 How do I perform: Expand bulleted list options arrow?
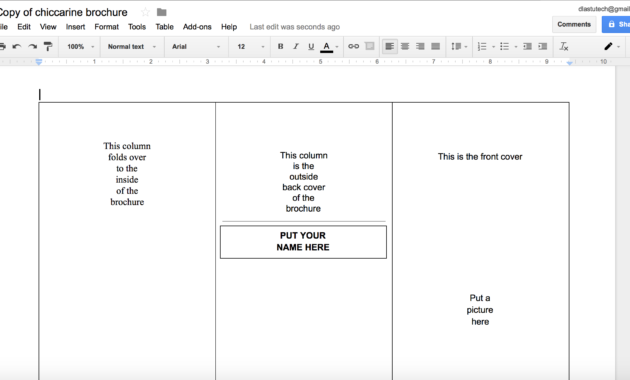pyautogui.click(x=516, y=47)
